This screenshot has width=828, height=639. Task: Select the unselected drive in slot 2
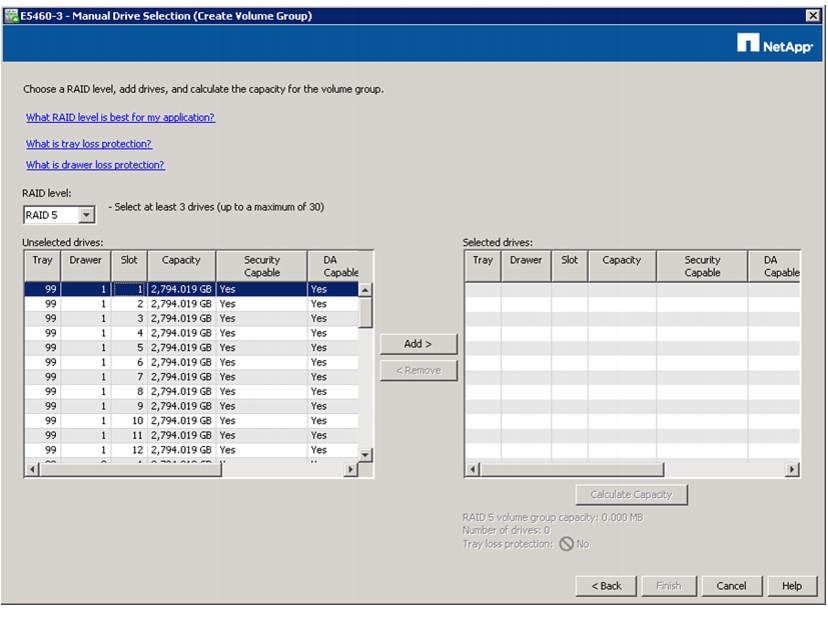click(191, 304)
